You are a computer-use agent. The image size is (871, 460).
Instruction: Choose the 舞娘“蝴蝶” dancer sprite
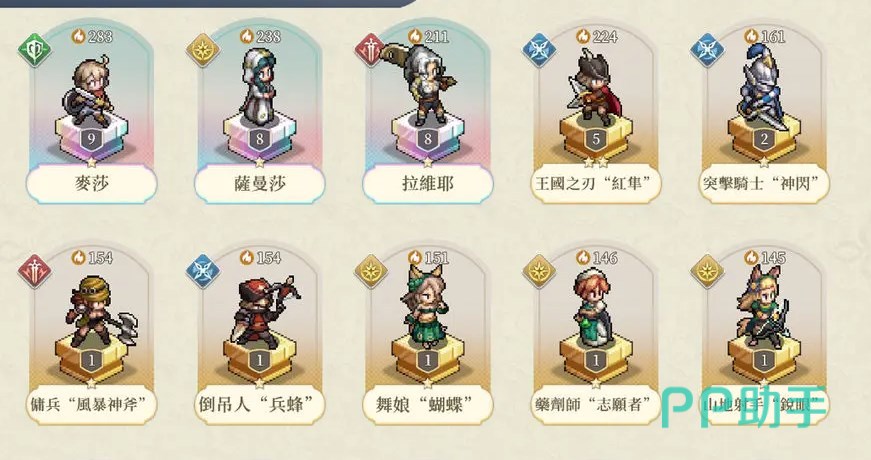[427, 306]
